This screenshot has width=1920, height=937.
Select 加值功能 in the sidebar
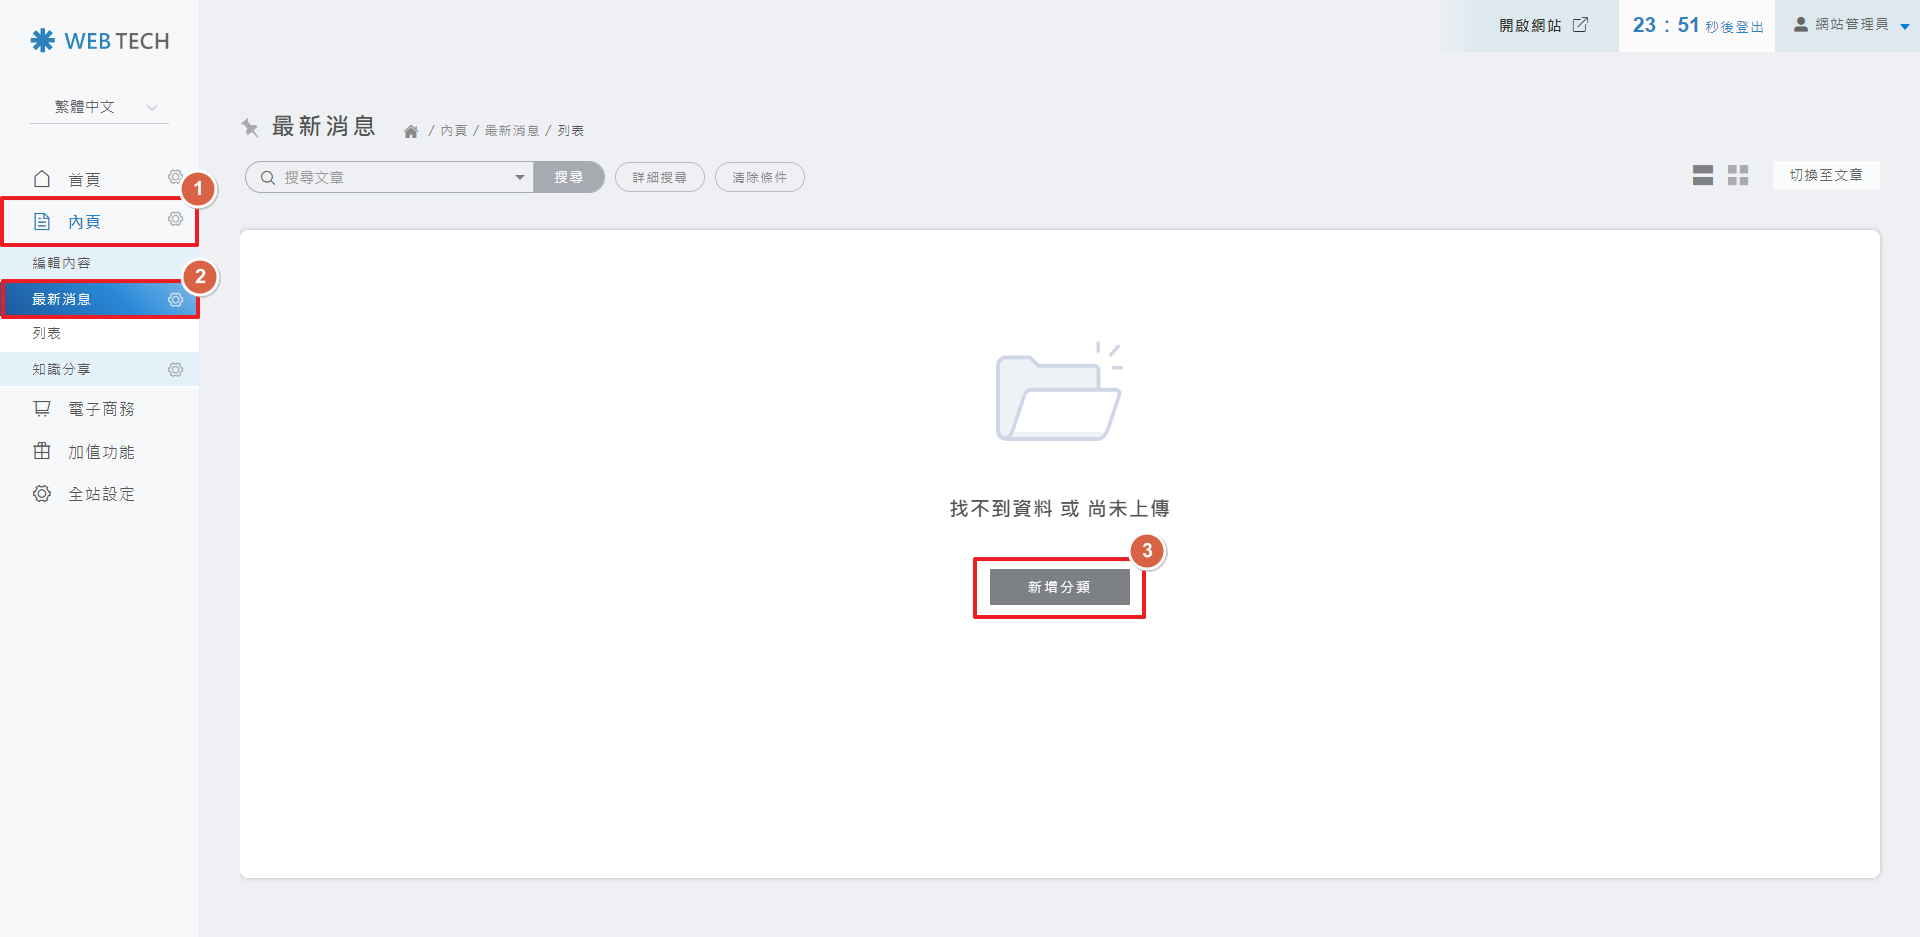pyautogui.click(x=100, y=452)
